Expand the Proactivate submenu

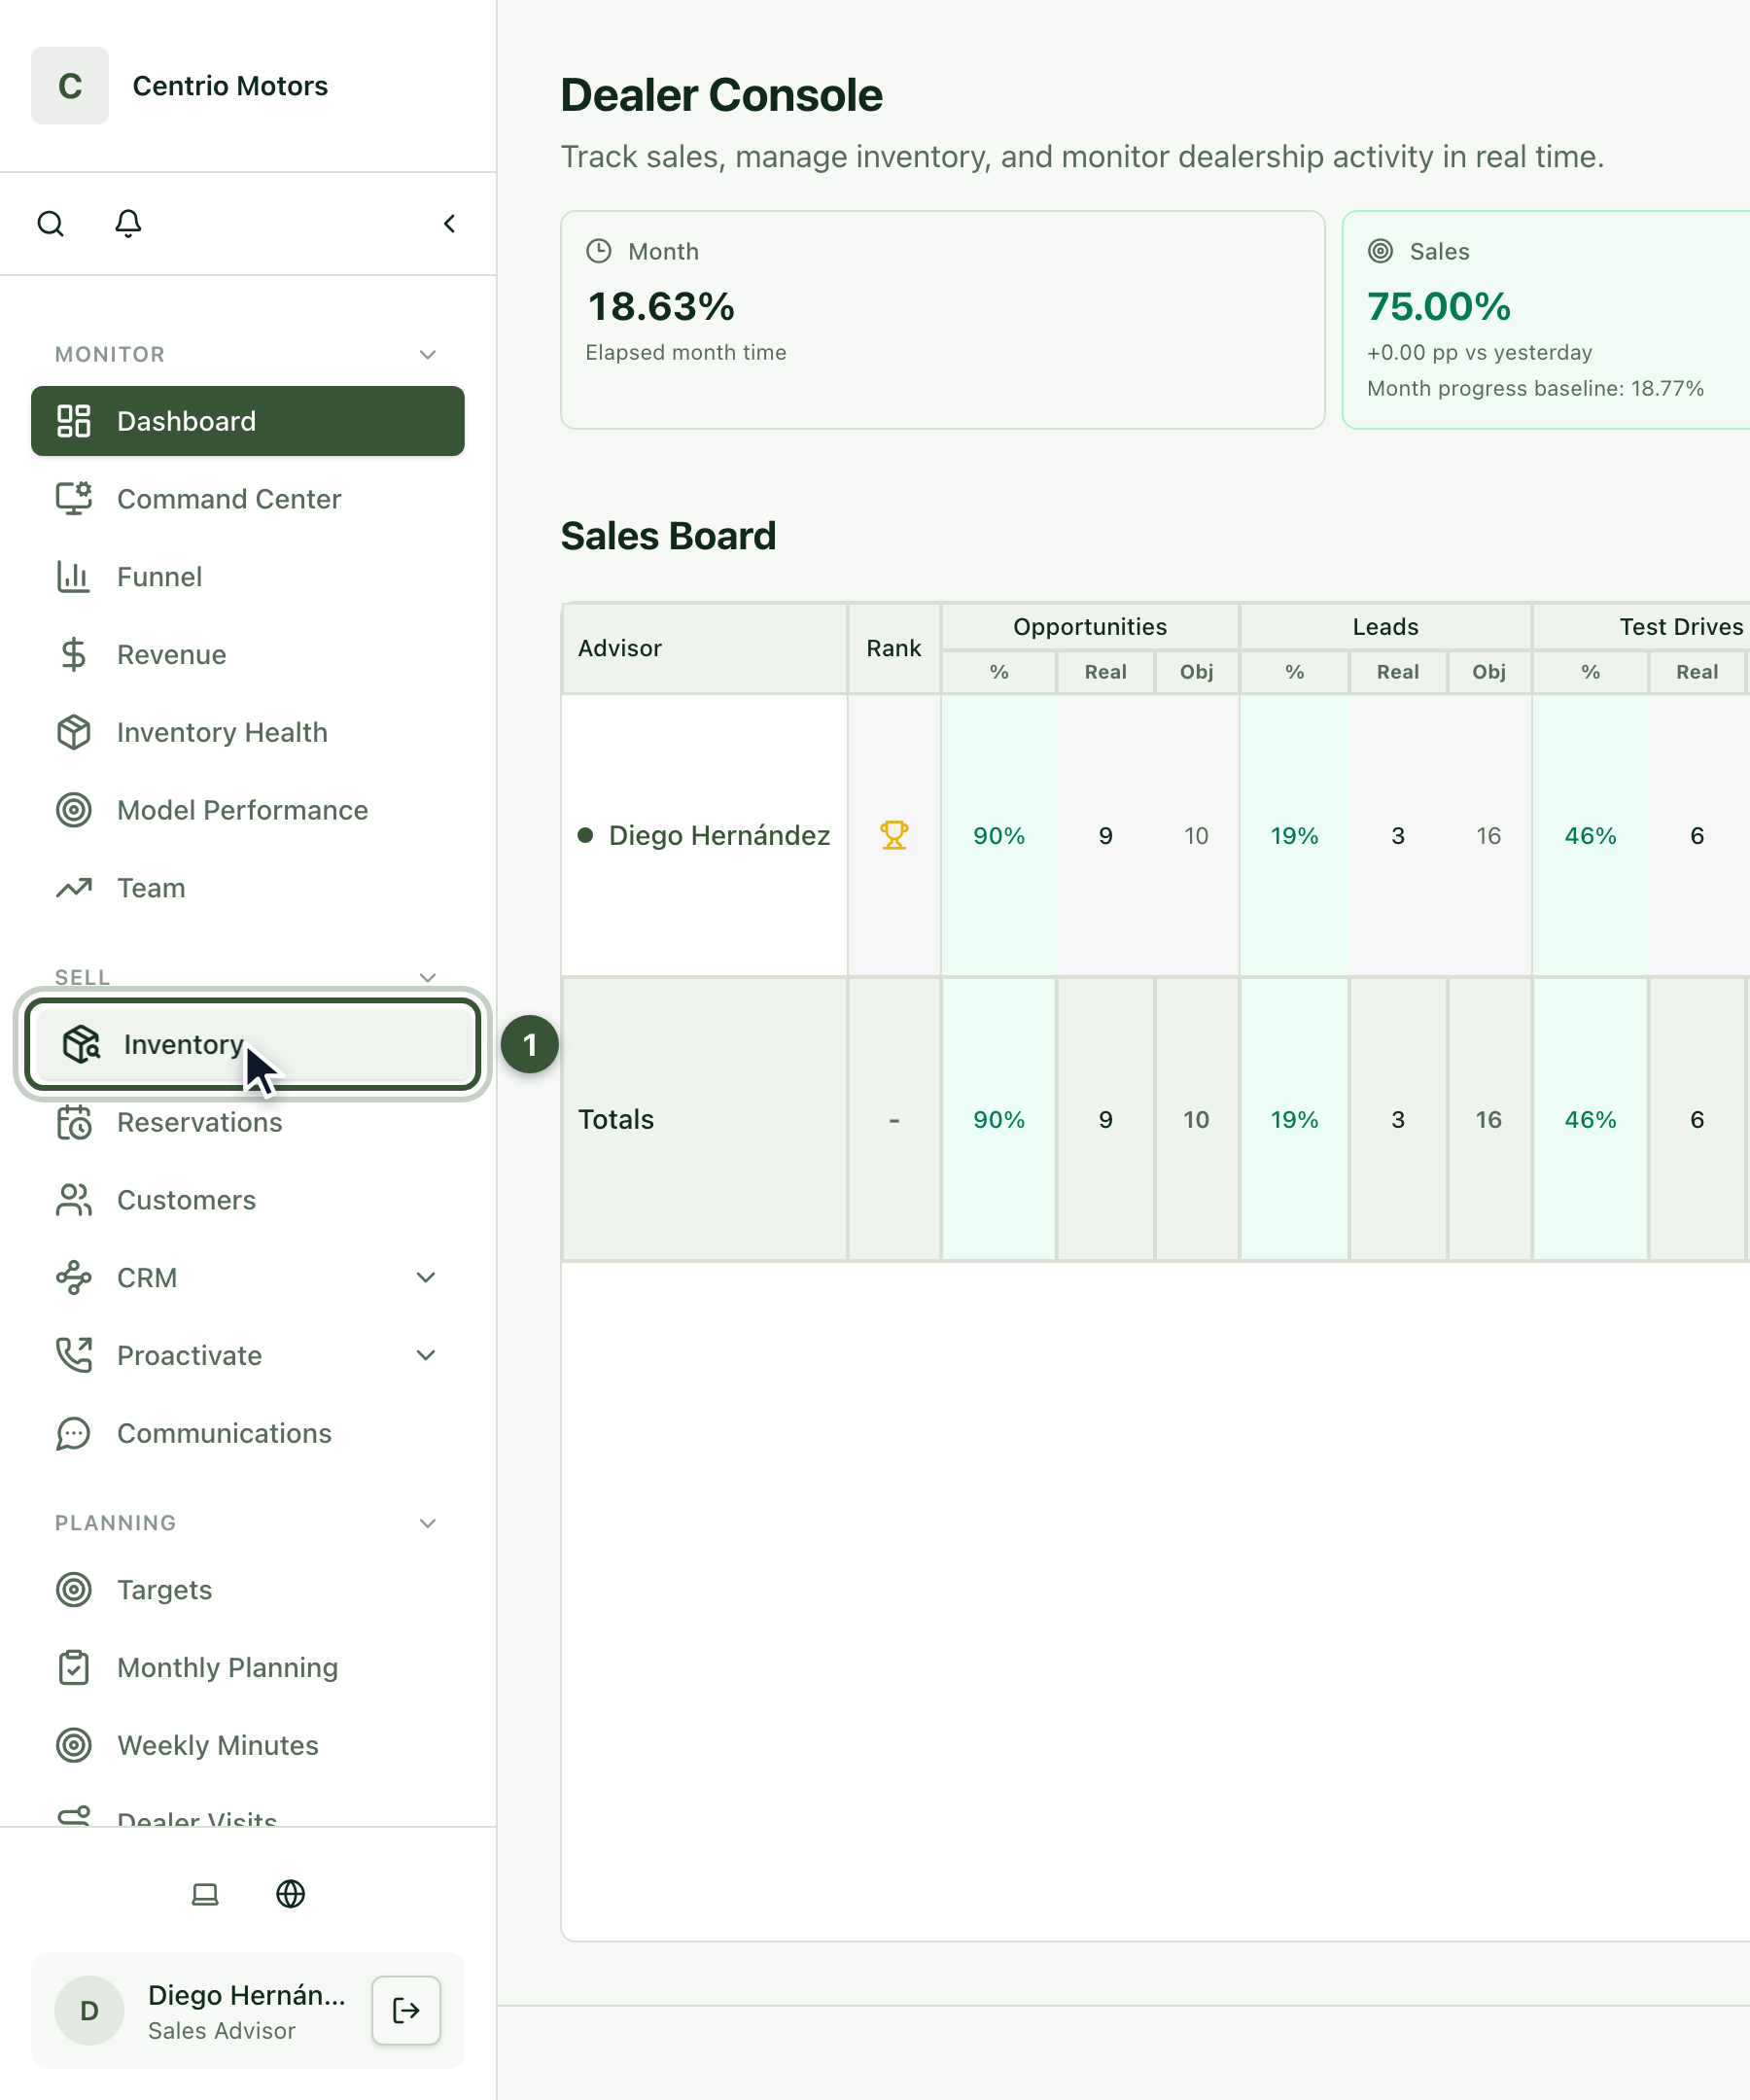coord(426,1356)
